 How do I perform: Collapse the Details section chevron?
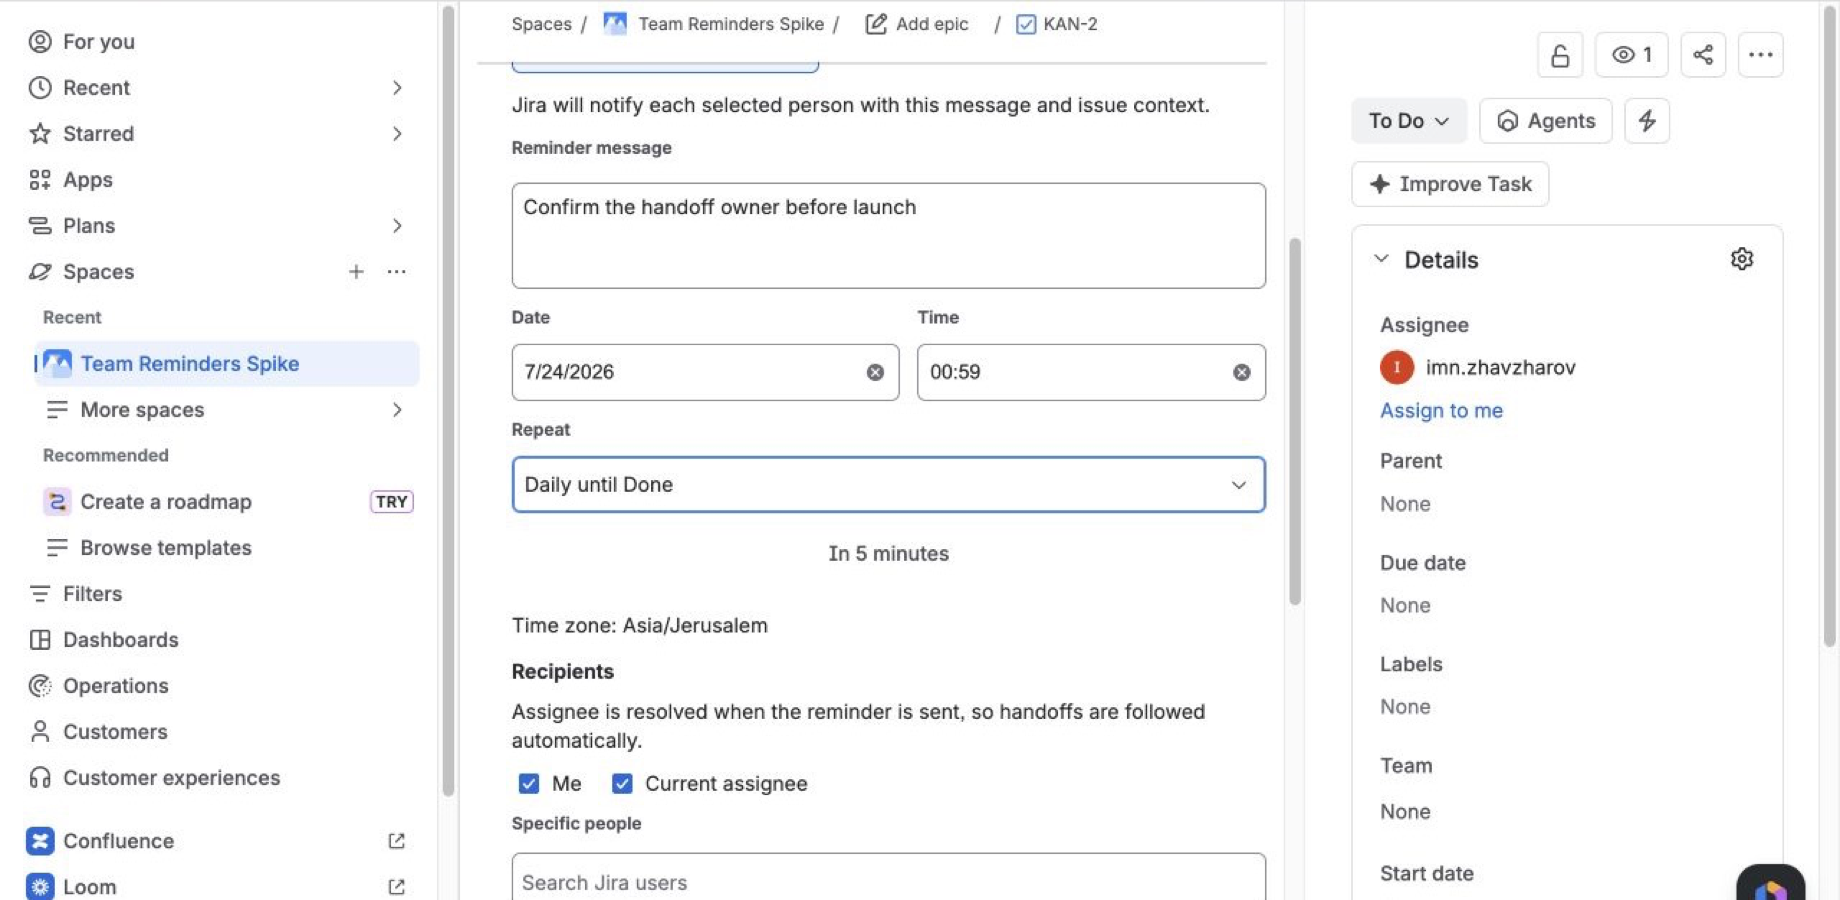tap(1381, 259)
